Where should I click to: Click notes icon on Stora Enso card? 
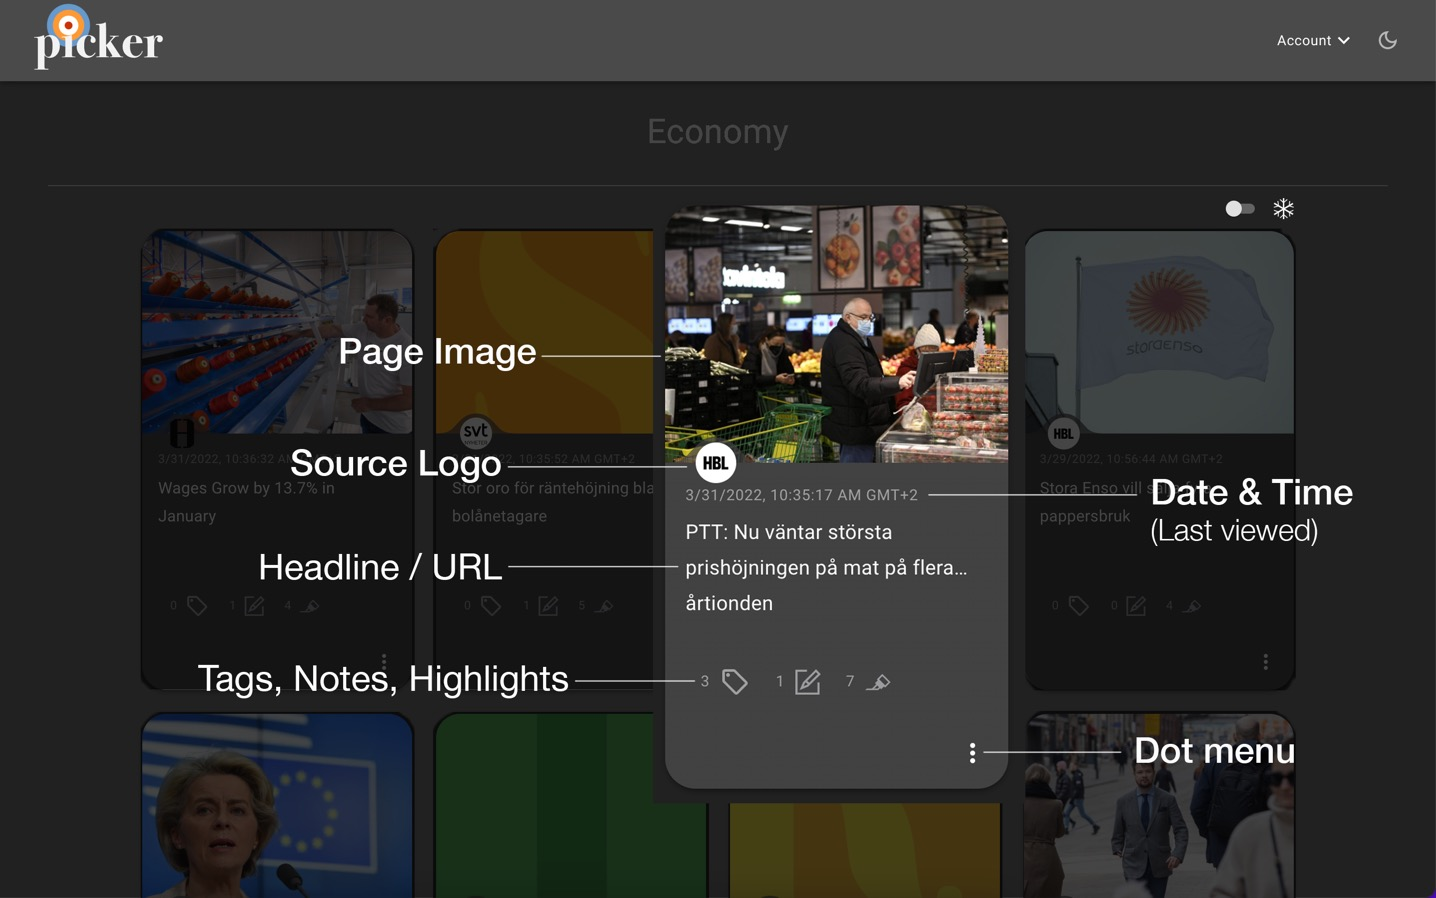coord(1136,606)
